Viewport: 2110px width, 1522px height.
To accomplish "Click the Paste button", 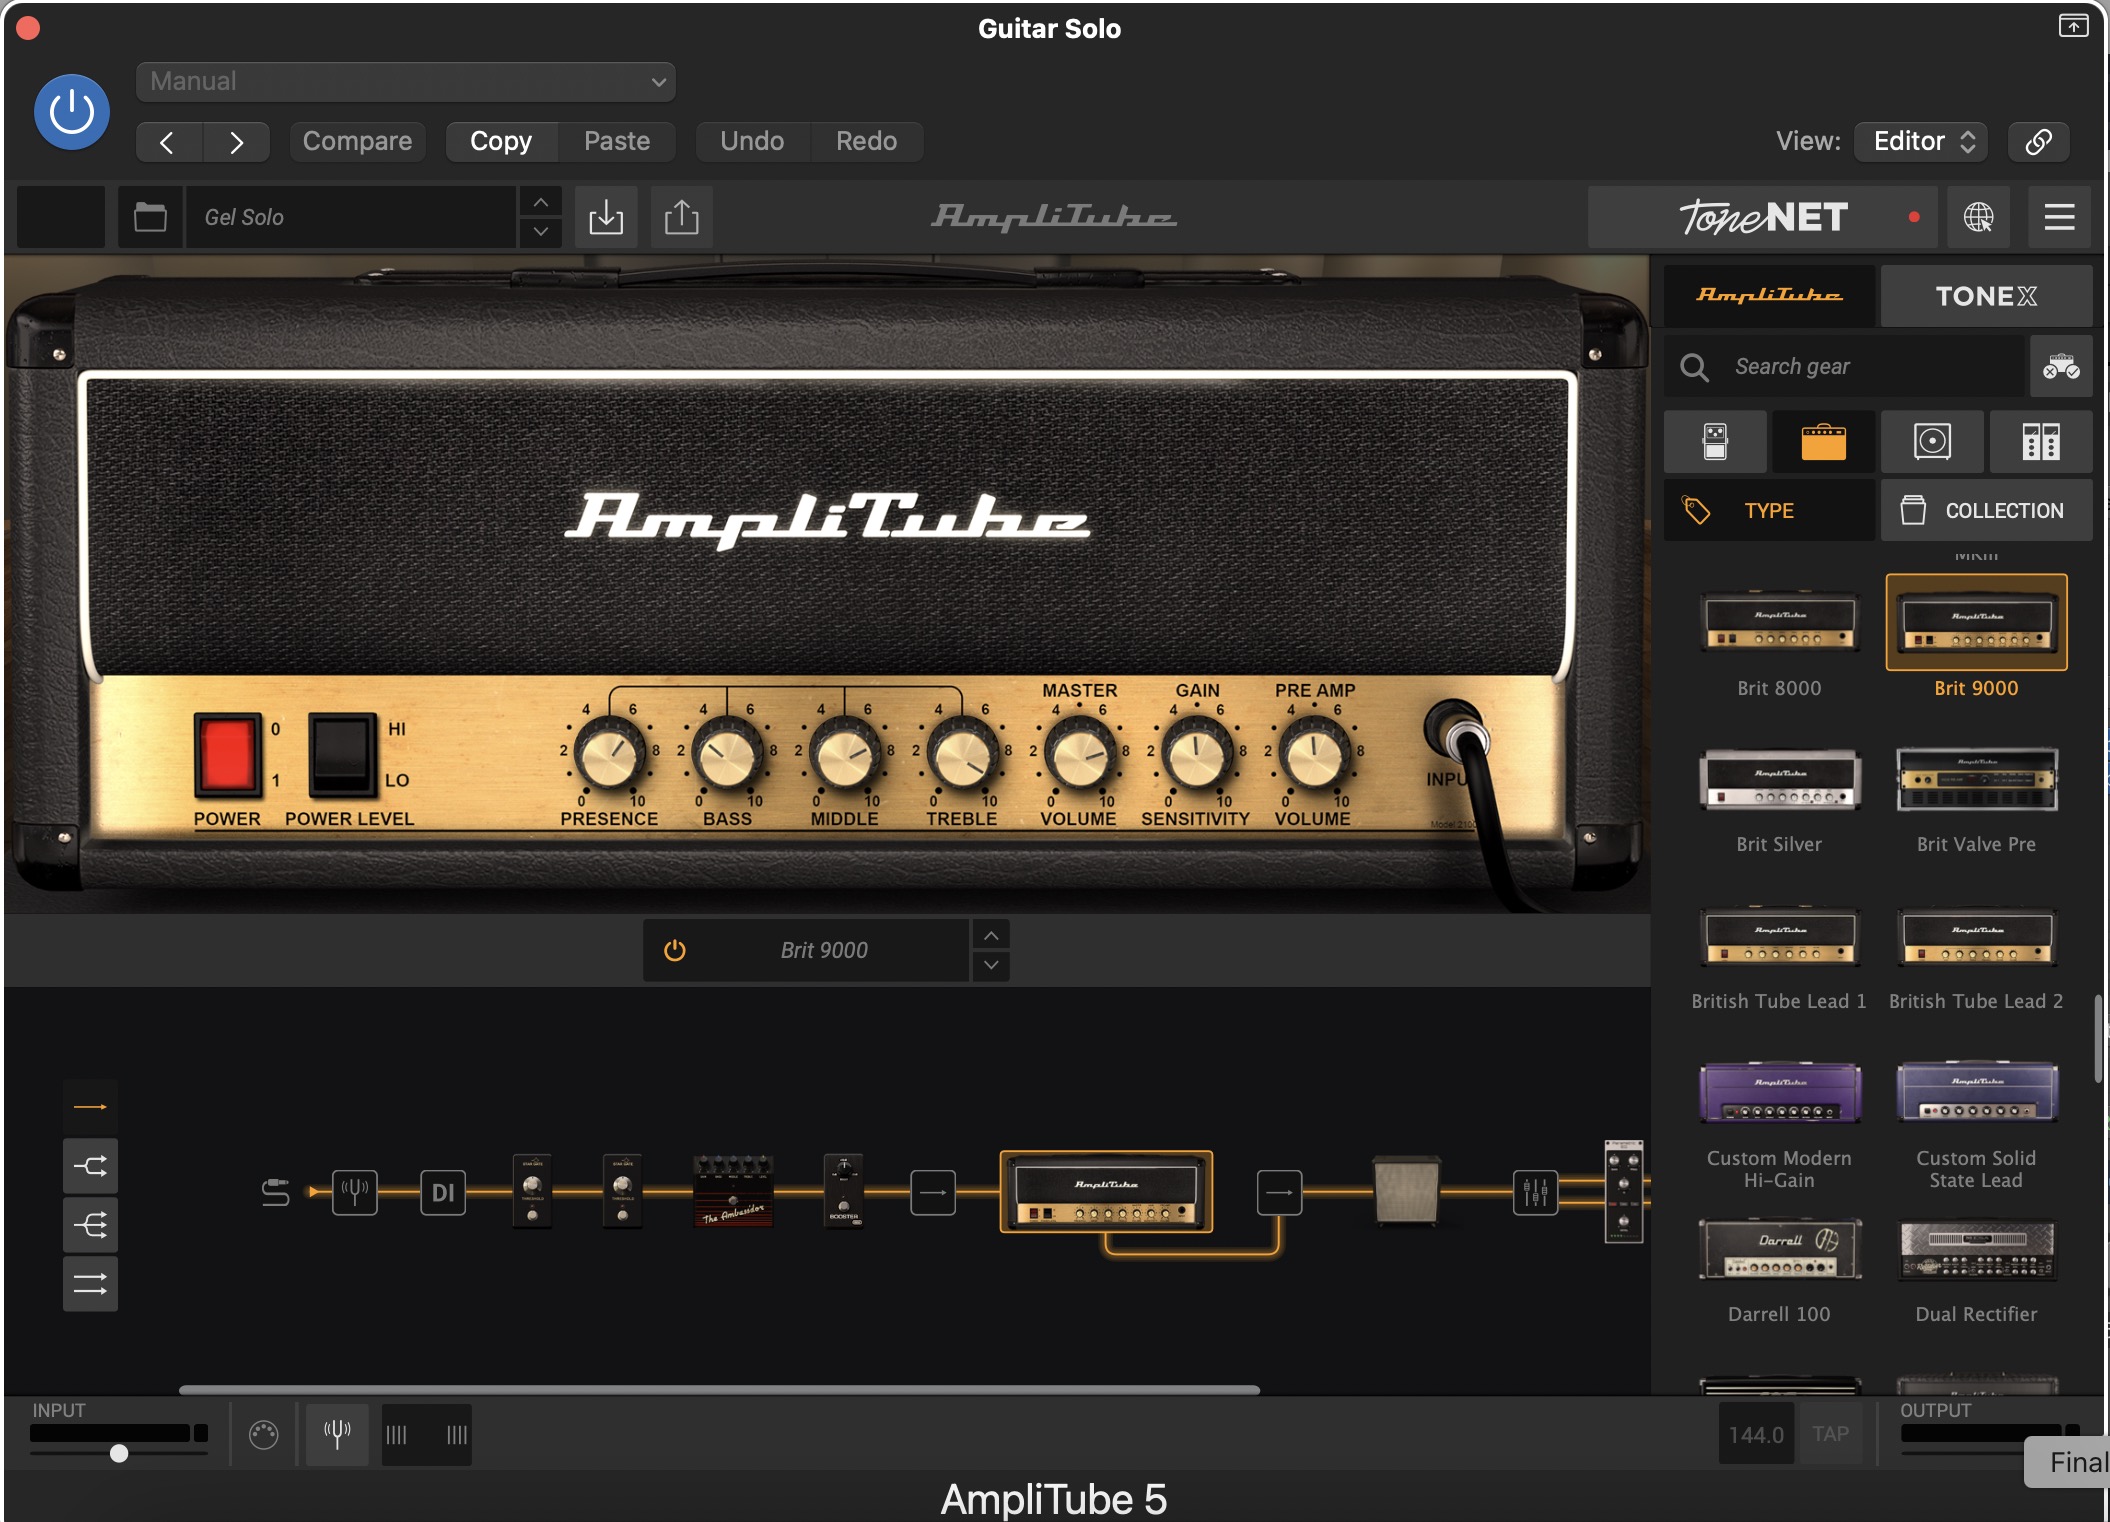I will [x=617, y=141].
